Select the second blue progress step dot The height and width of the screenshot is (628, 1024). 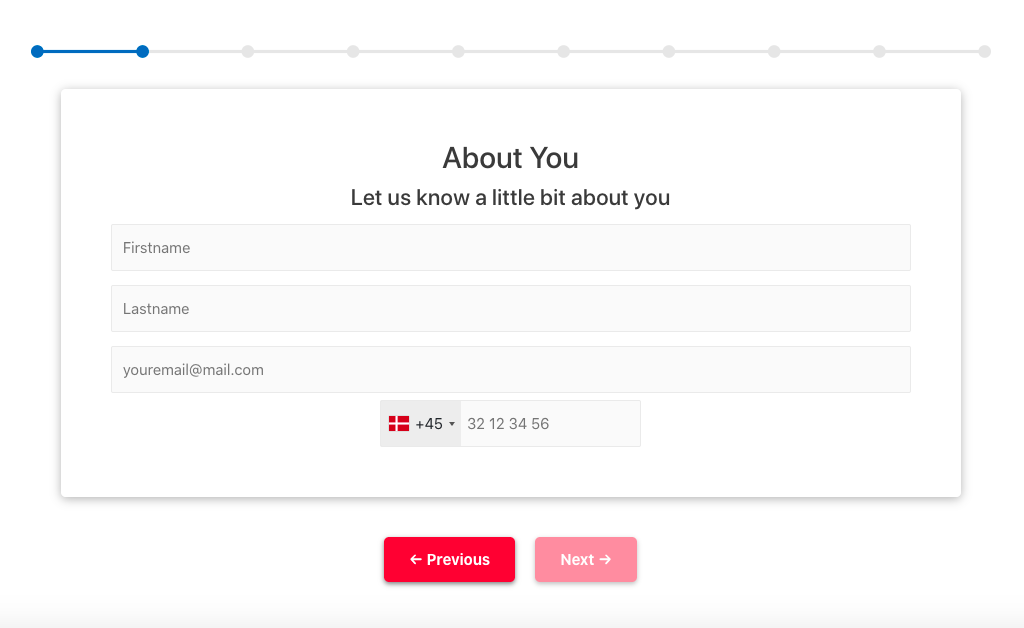[142, 52]
